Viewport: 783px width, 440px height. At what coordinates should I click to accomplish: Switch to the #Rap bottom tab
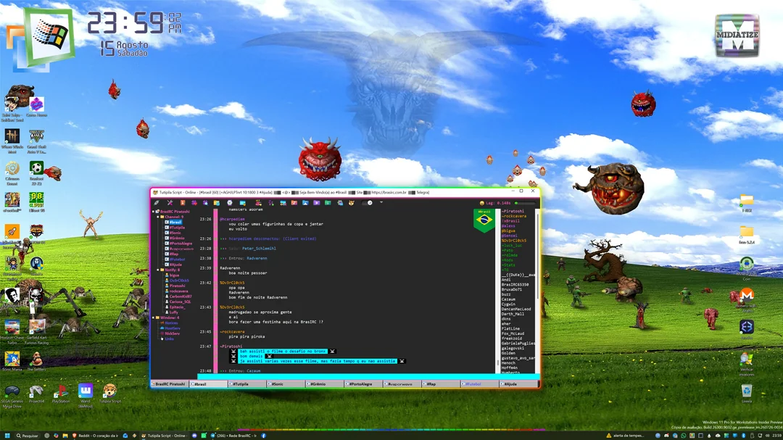pos(440,384)
